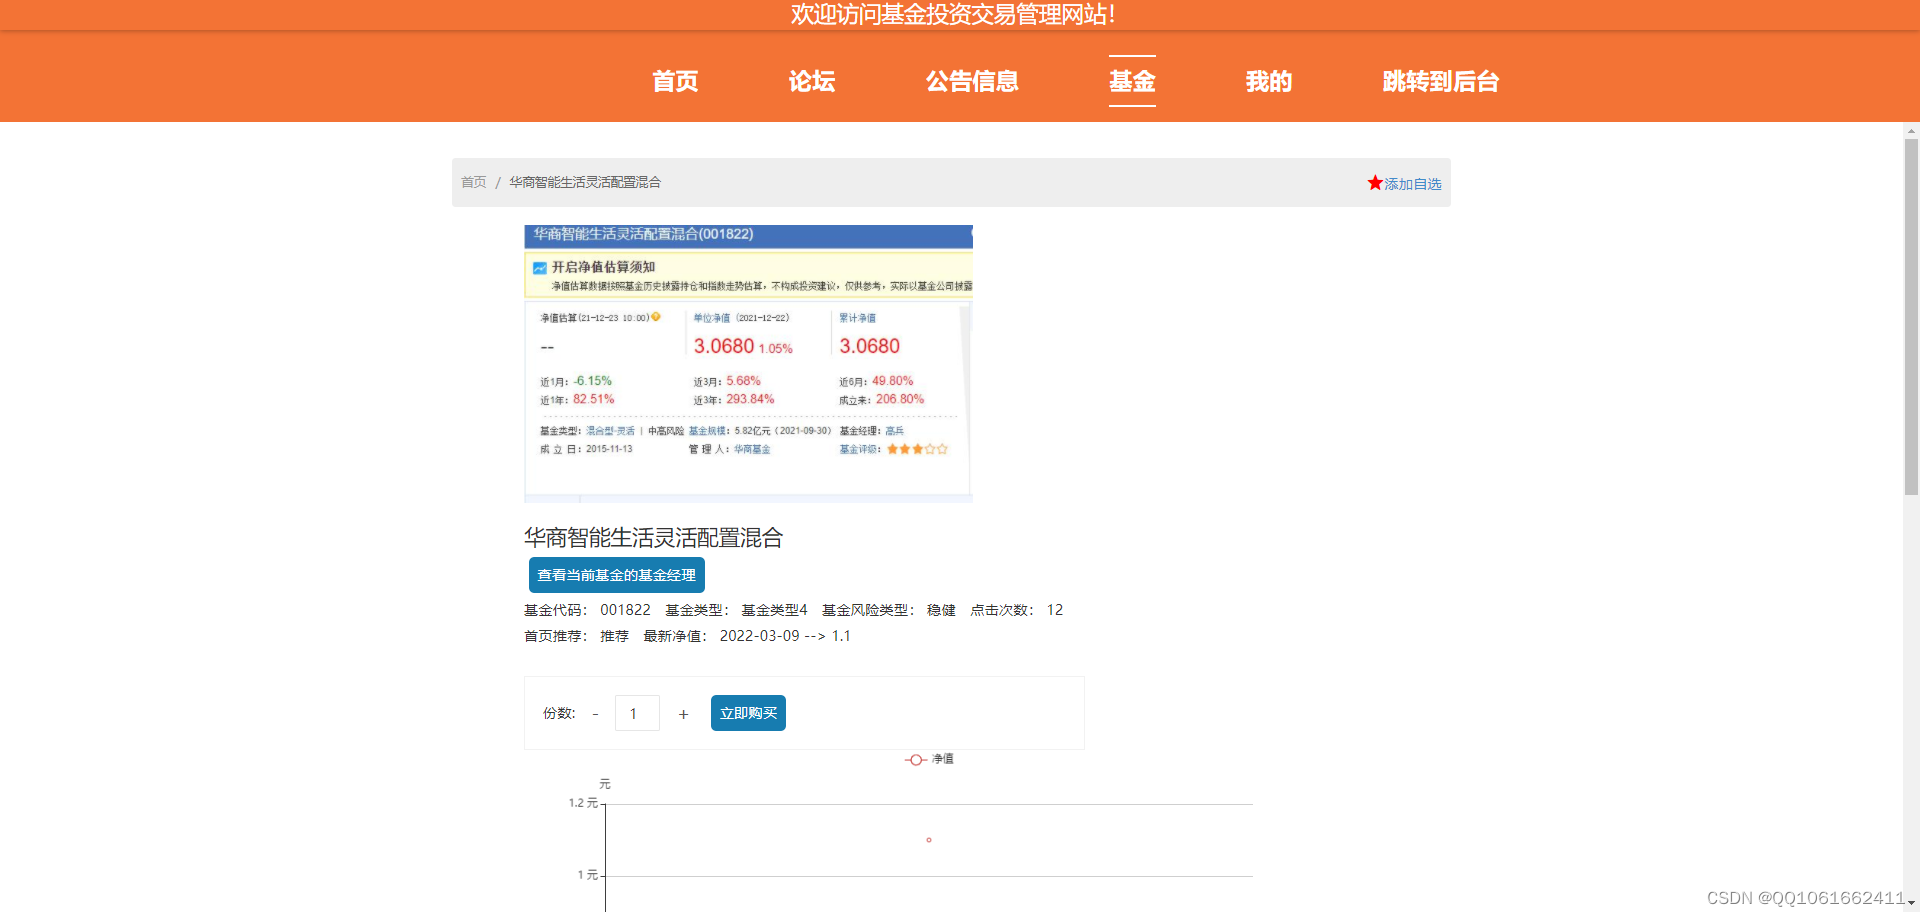Image resolution: width=1920 pixels, height=916 pixels.
Task: Click the 1.2 元 axis label
Action: point(583,803)
